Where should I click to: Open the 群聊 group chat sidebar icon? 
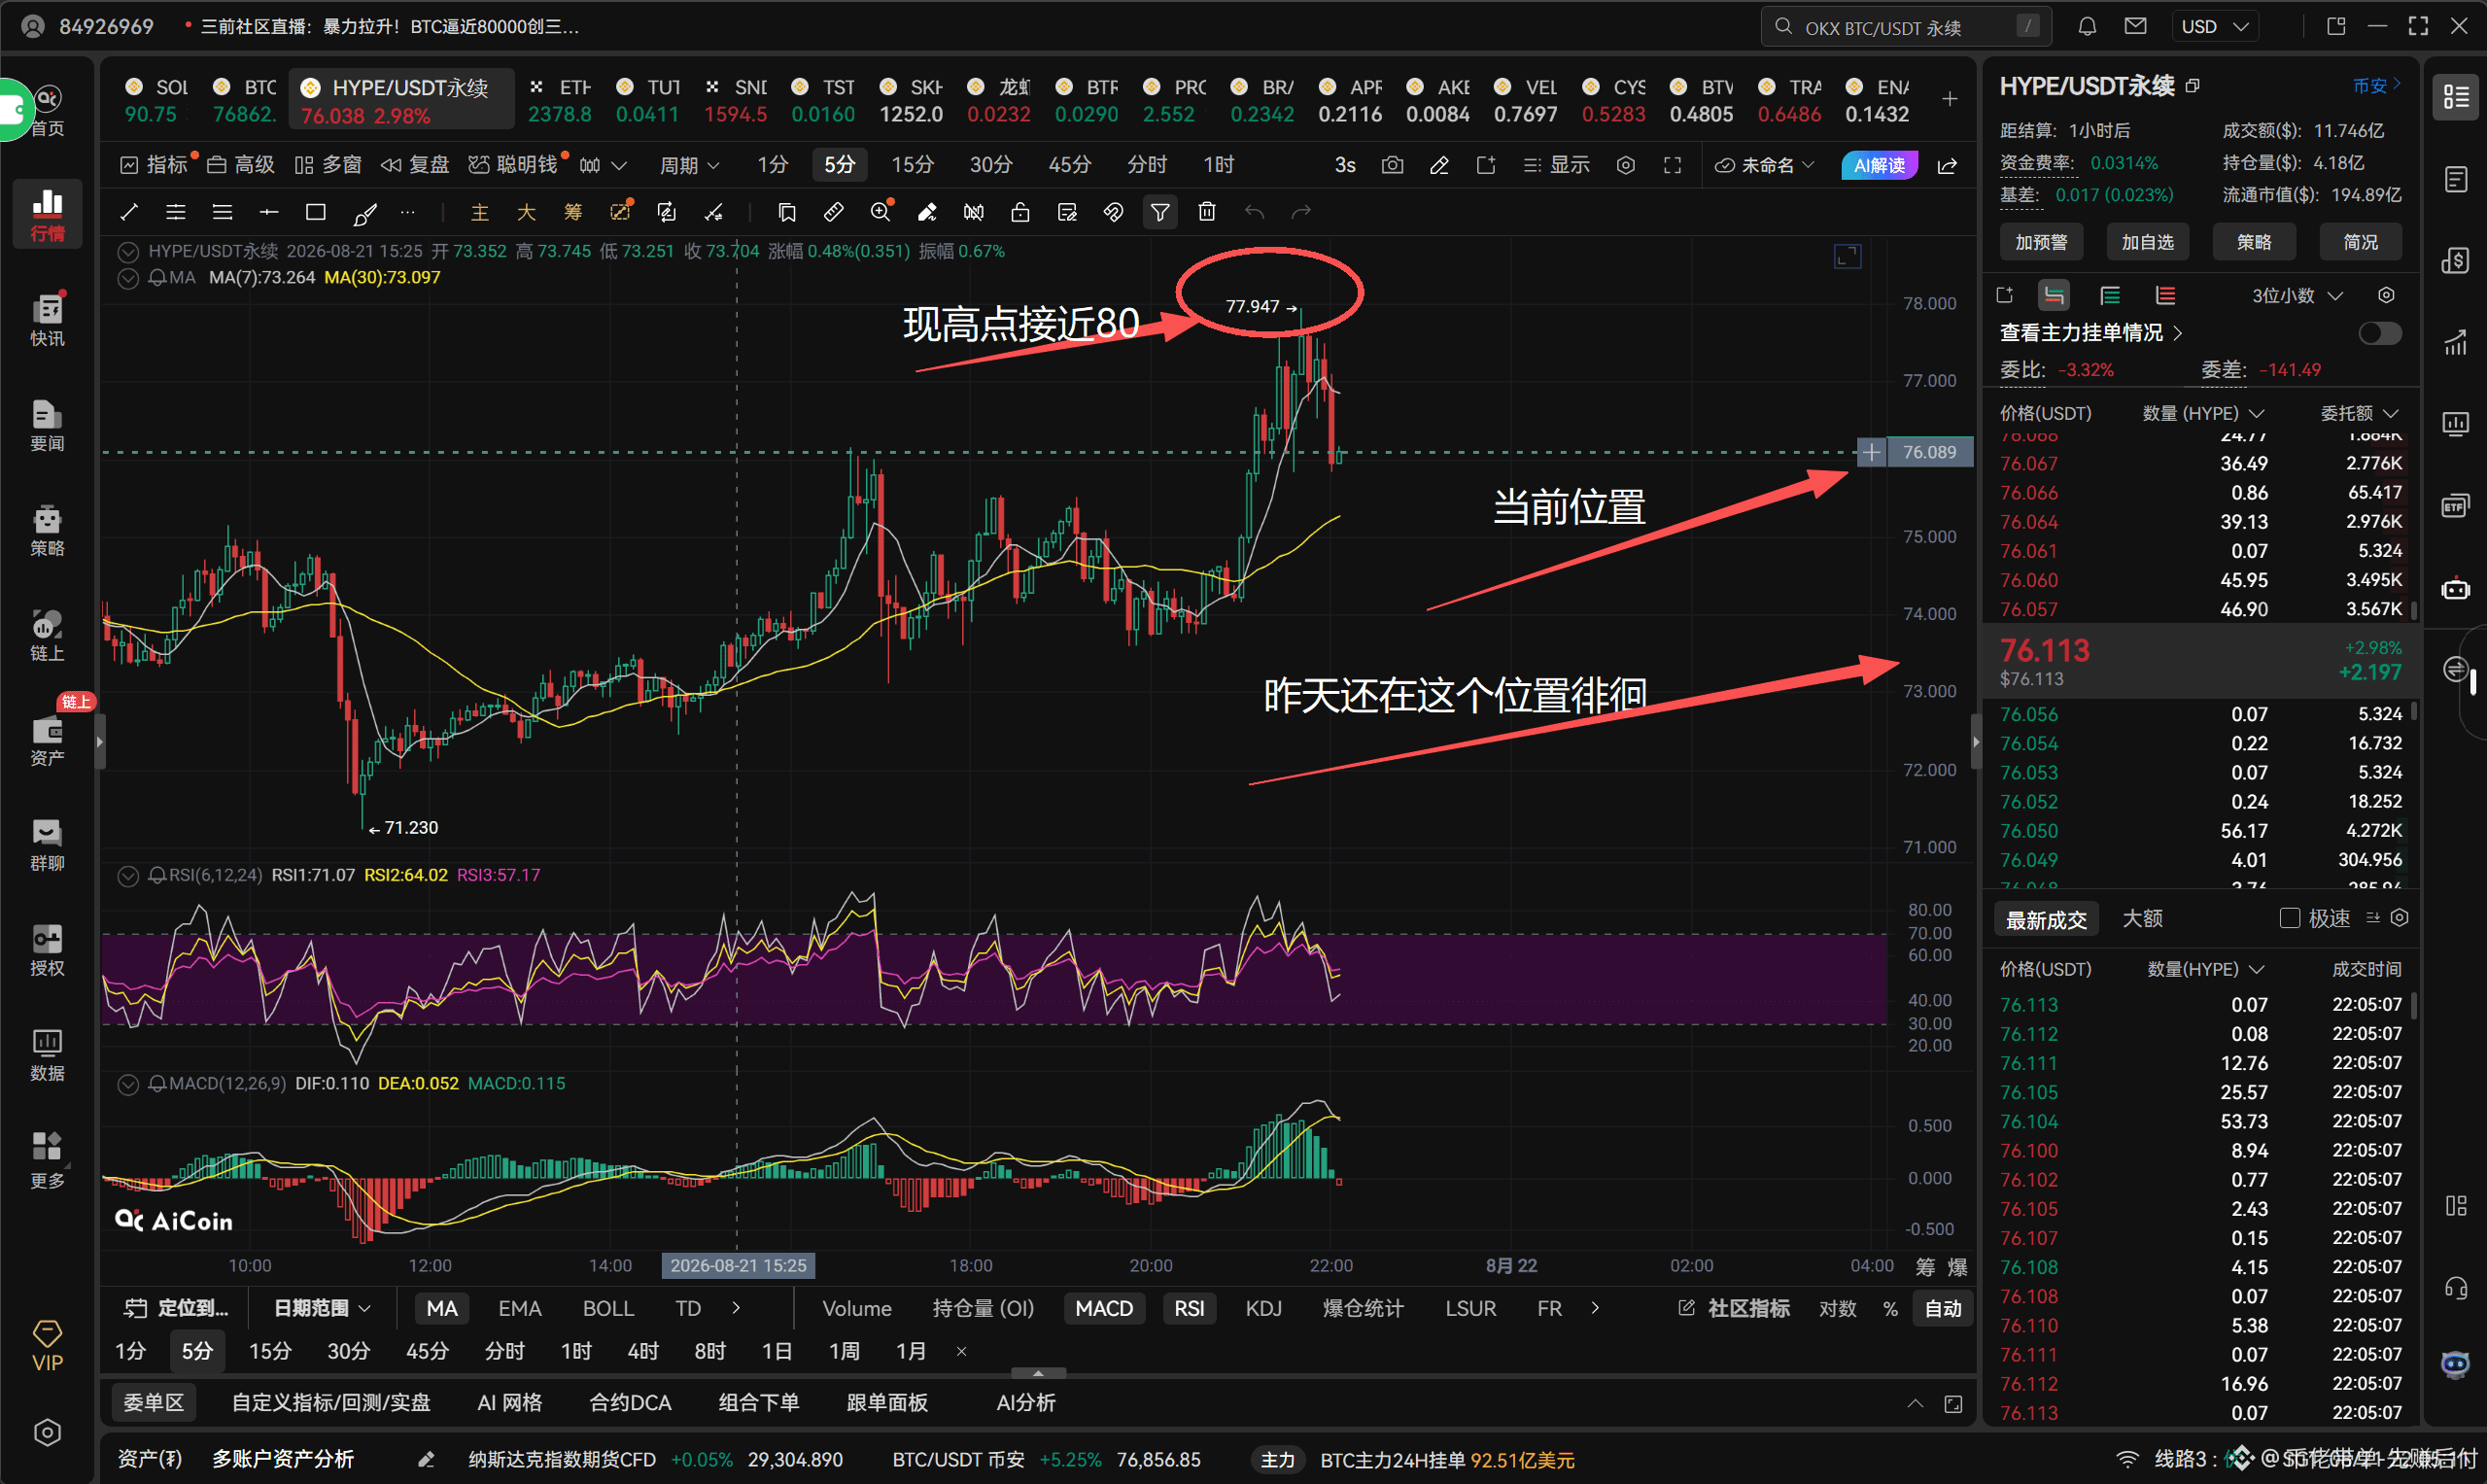coord(47,845)
